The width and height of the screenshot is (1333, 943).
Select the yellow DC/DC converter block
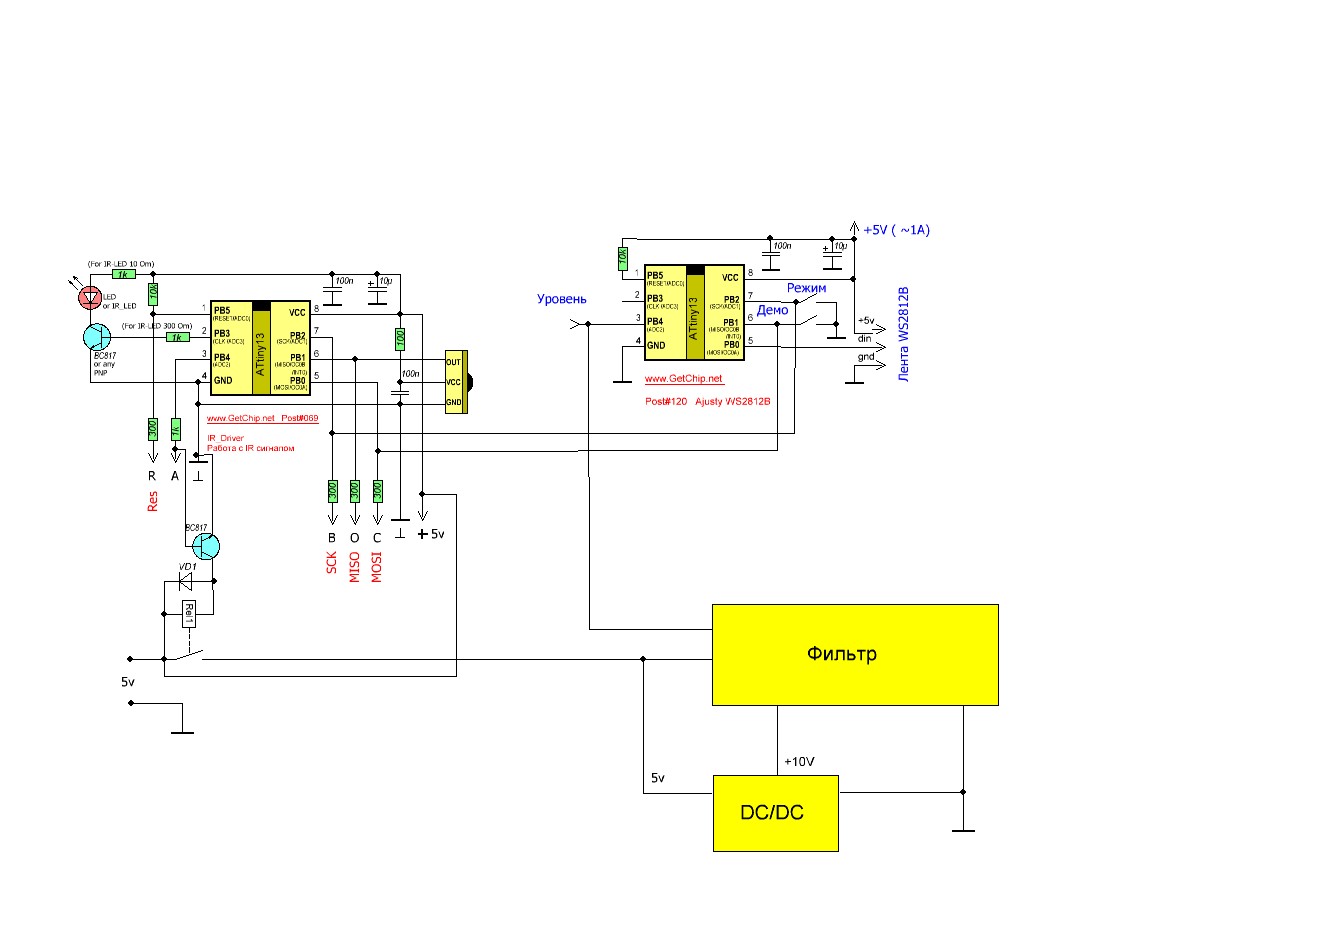pos(775,813)
